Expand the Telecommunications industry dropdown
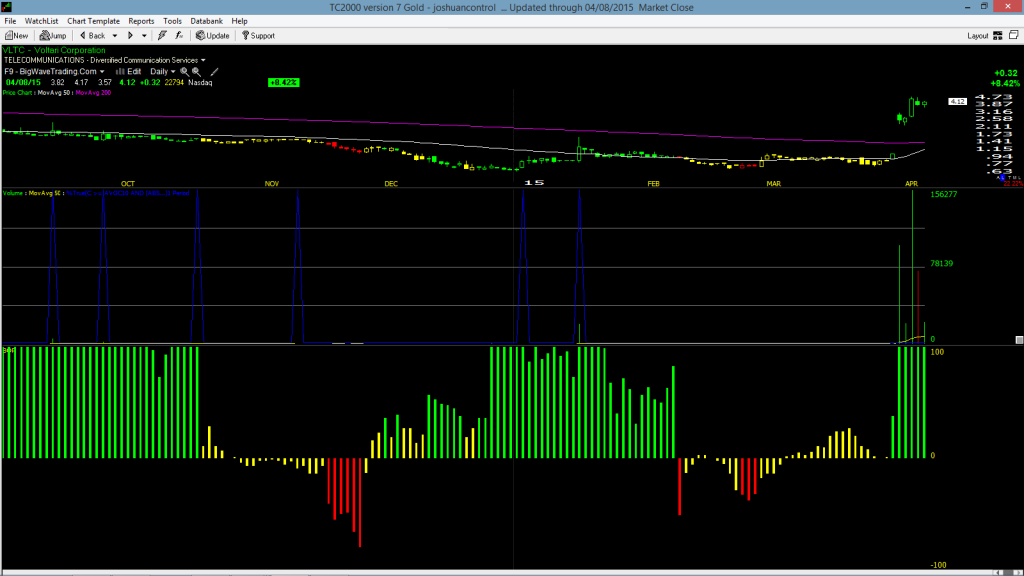 point(203,60)
